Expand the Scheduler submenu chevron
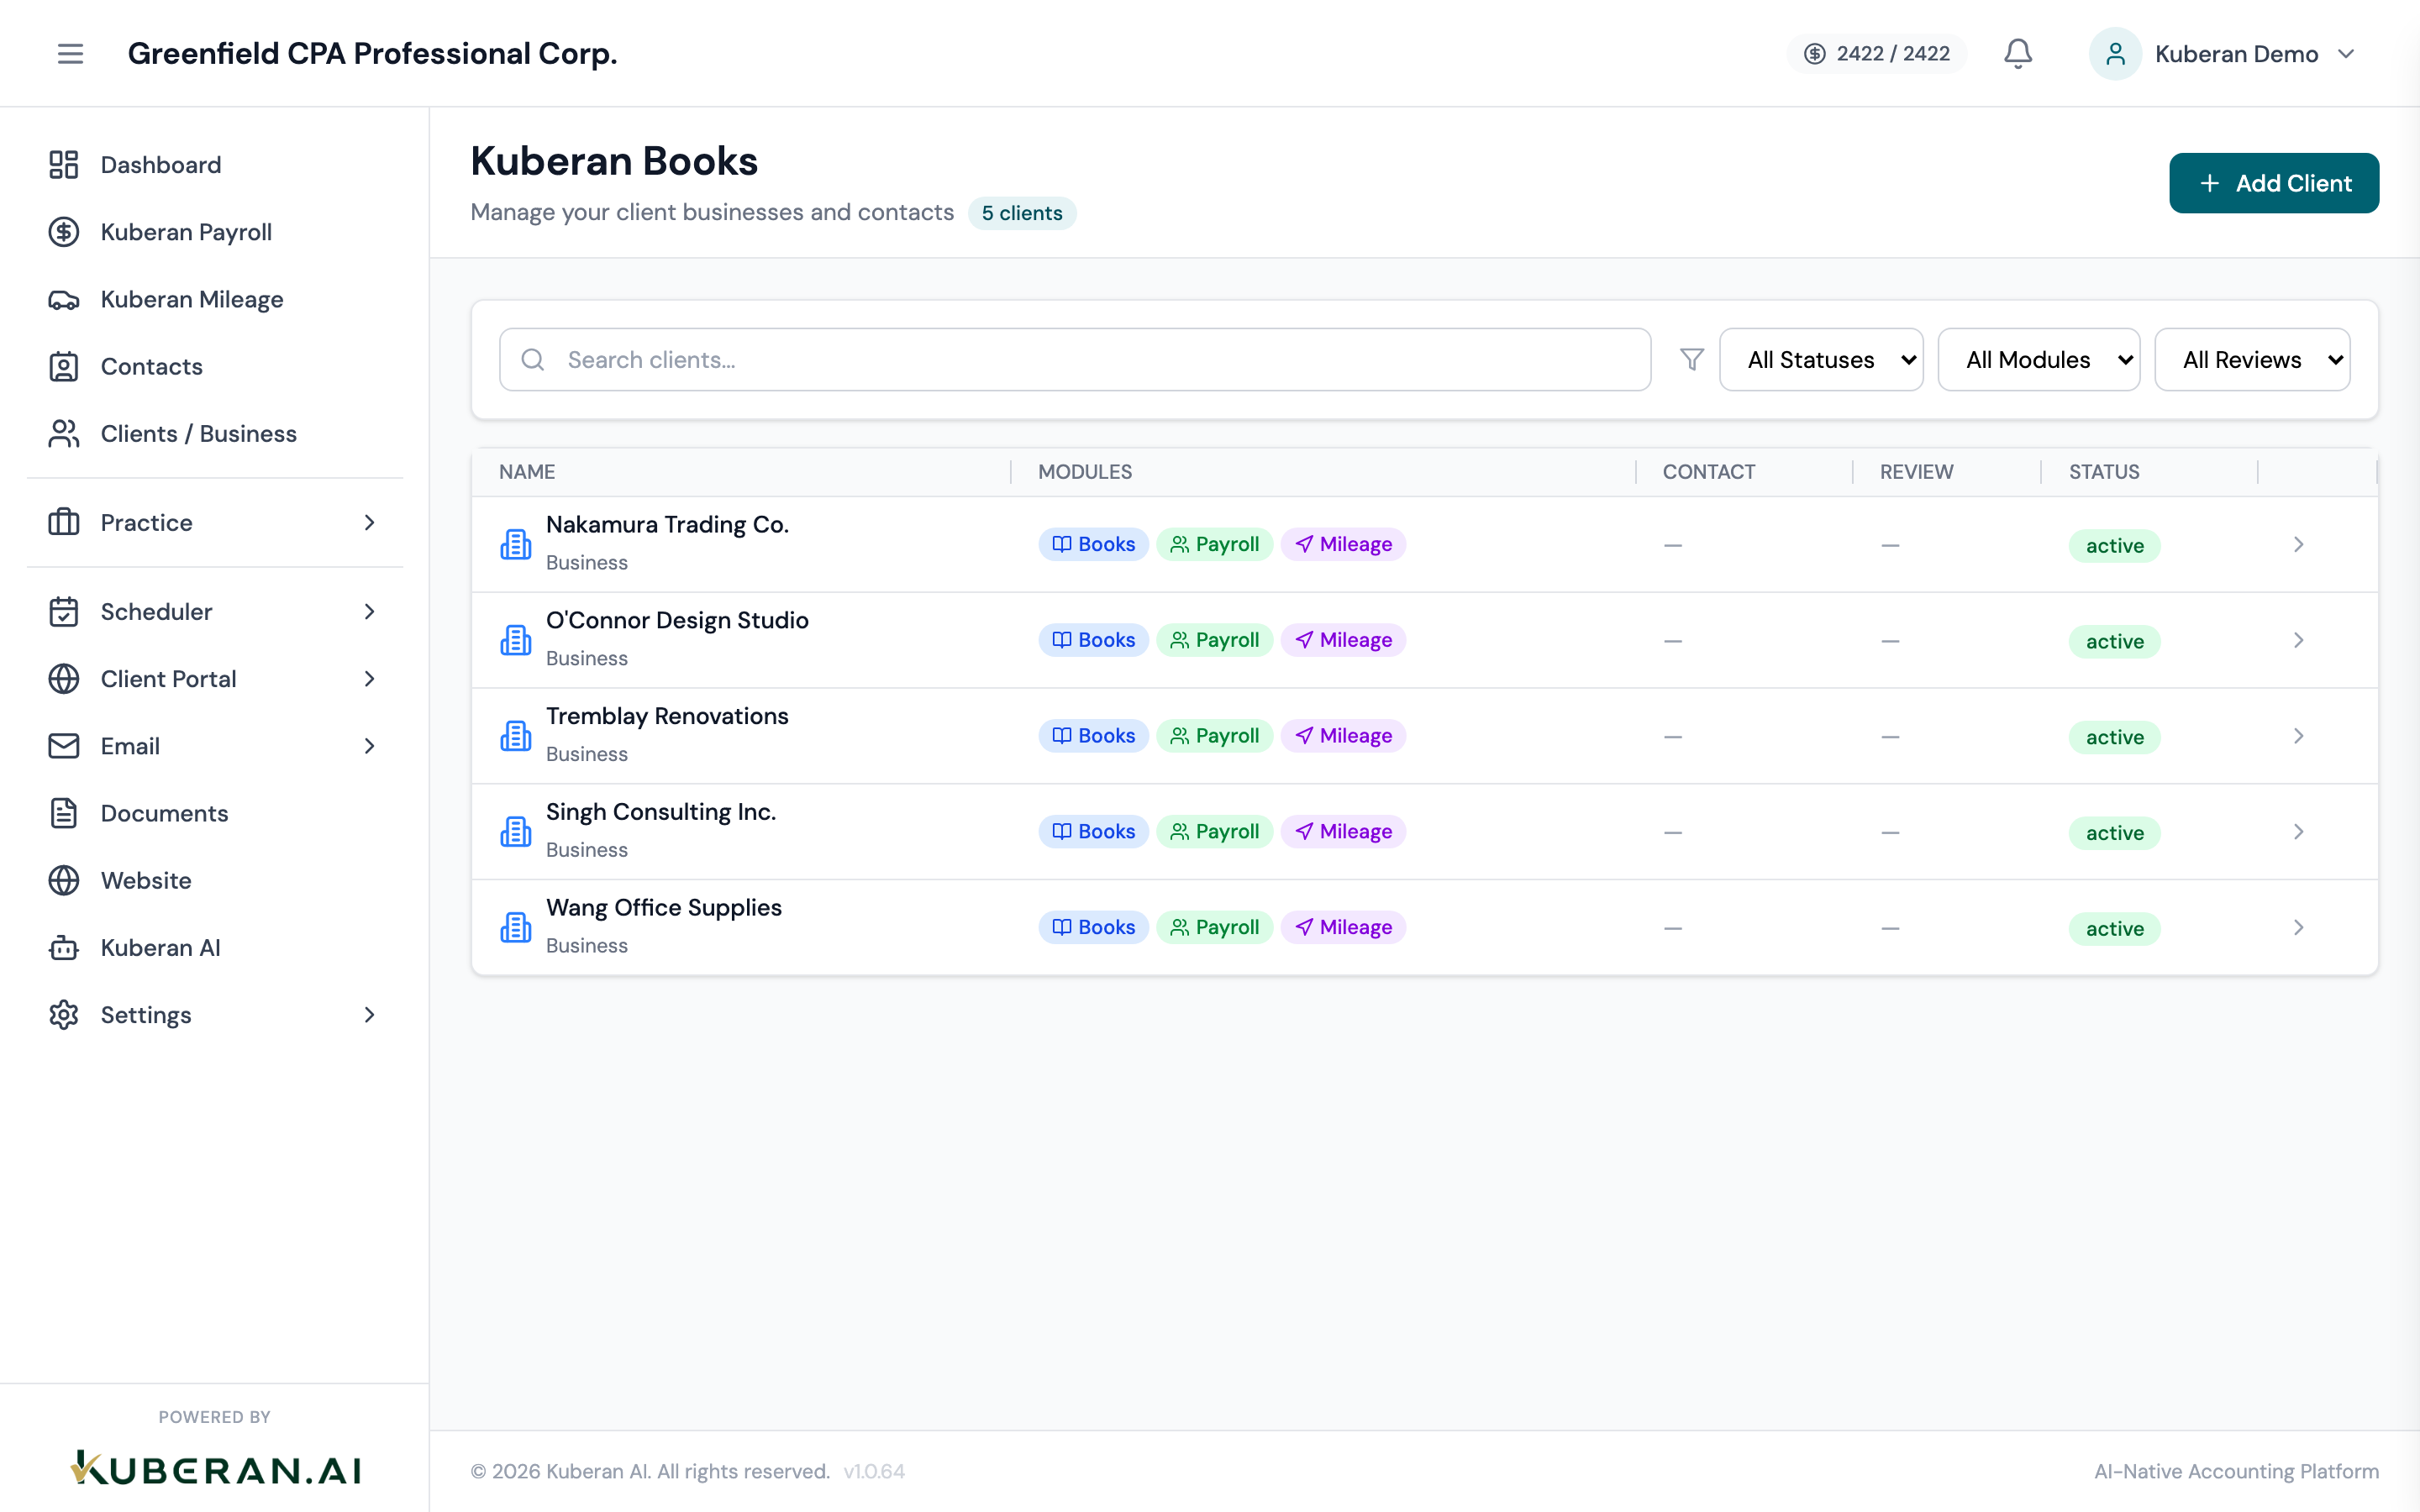 (x=370, y=611)
